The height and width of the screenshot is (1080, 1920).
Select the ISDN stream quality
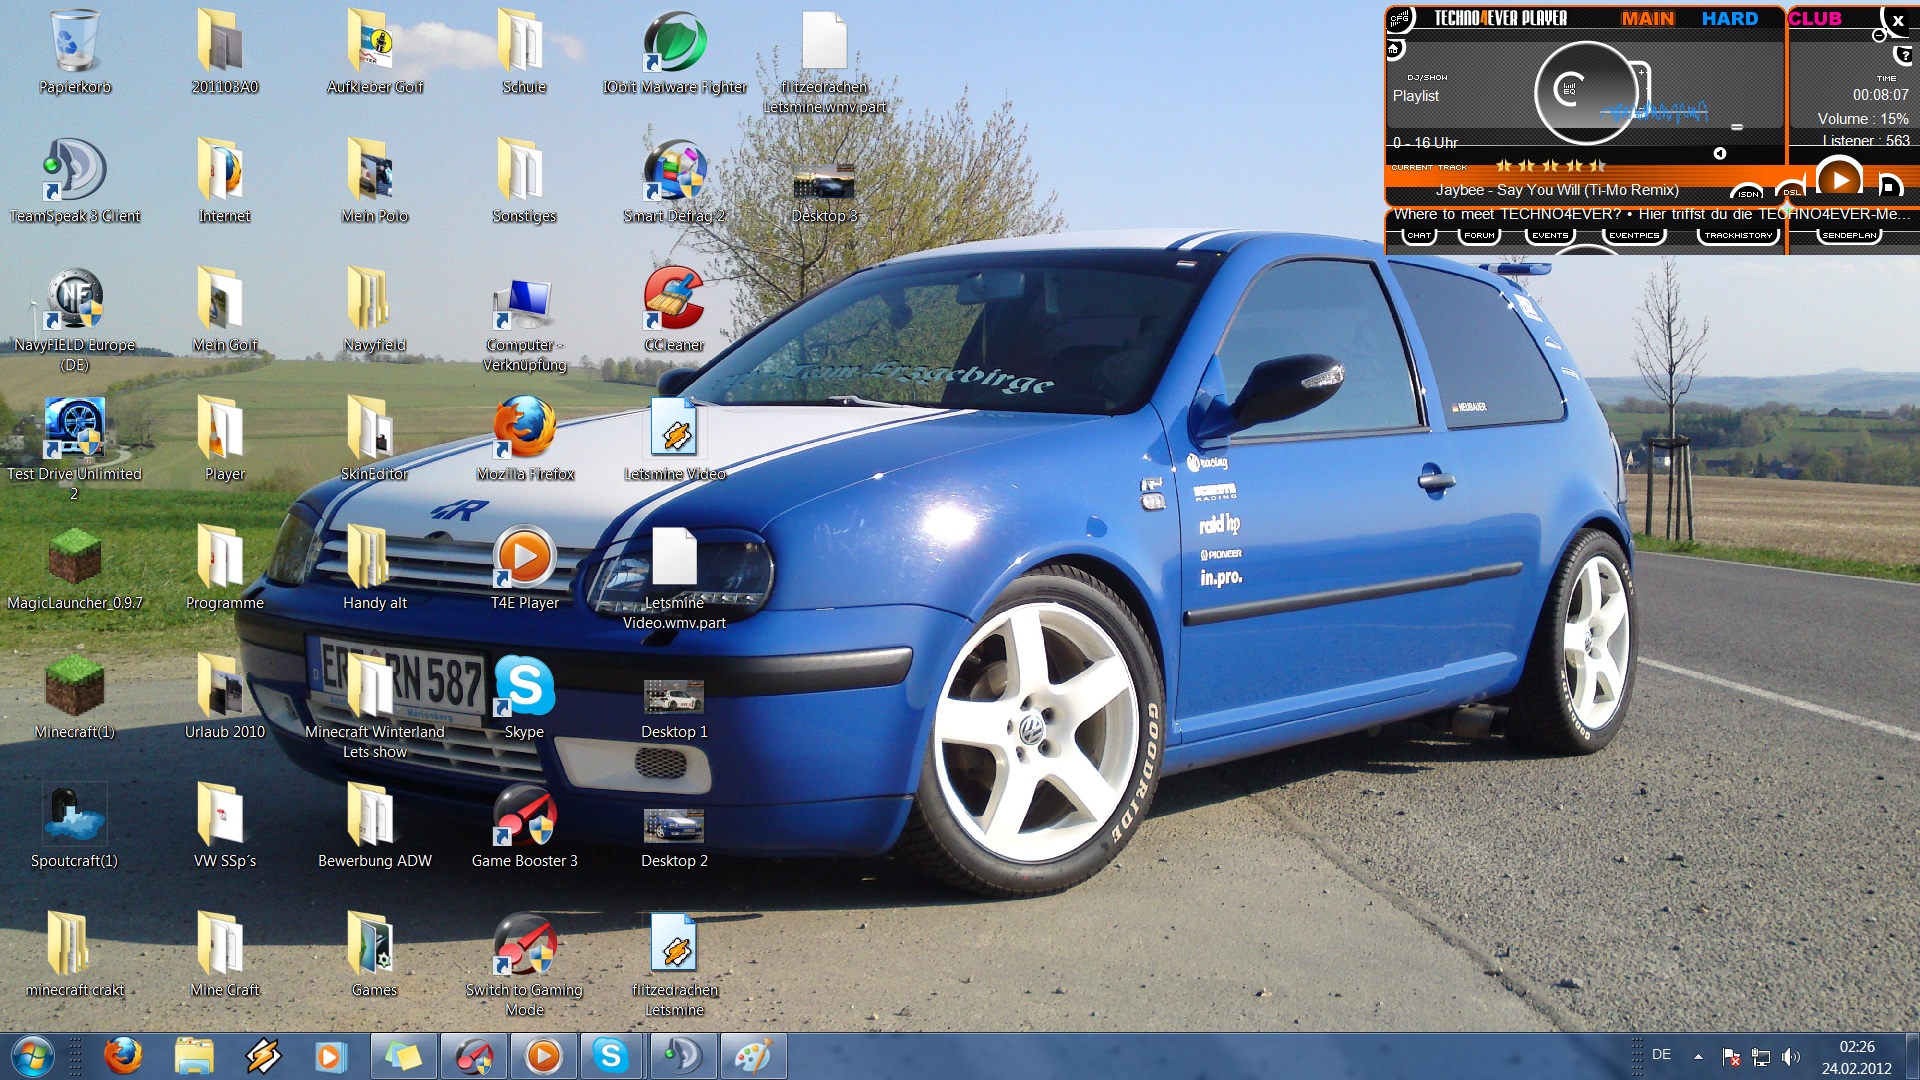coord(1747,193)
